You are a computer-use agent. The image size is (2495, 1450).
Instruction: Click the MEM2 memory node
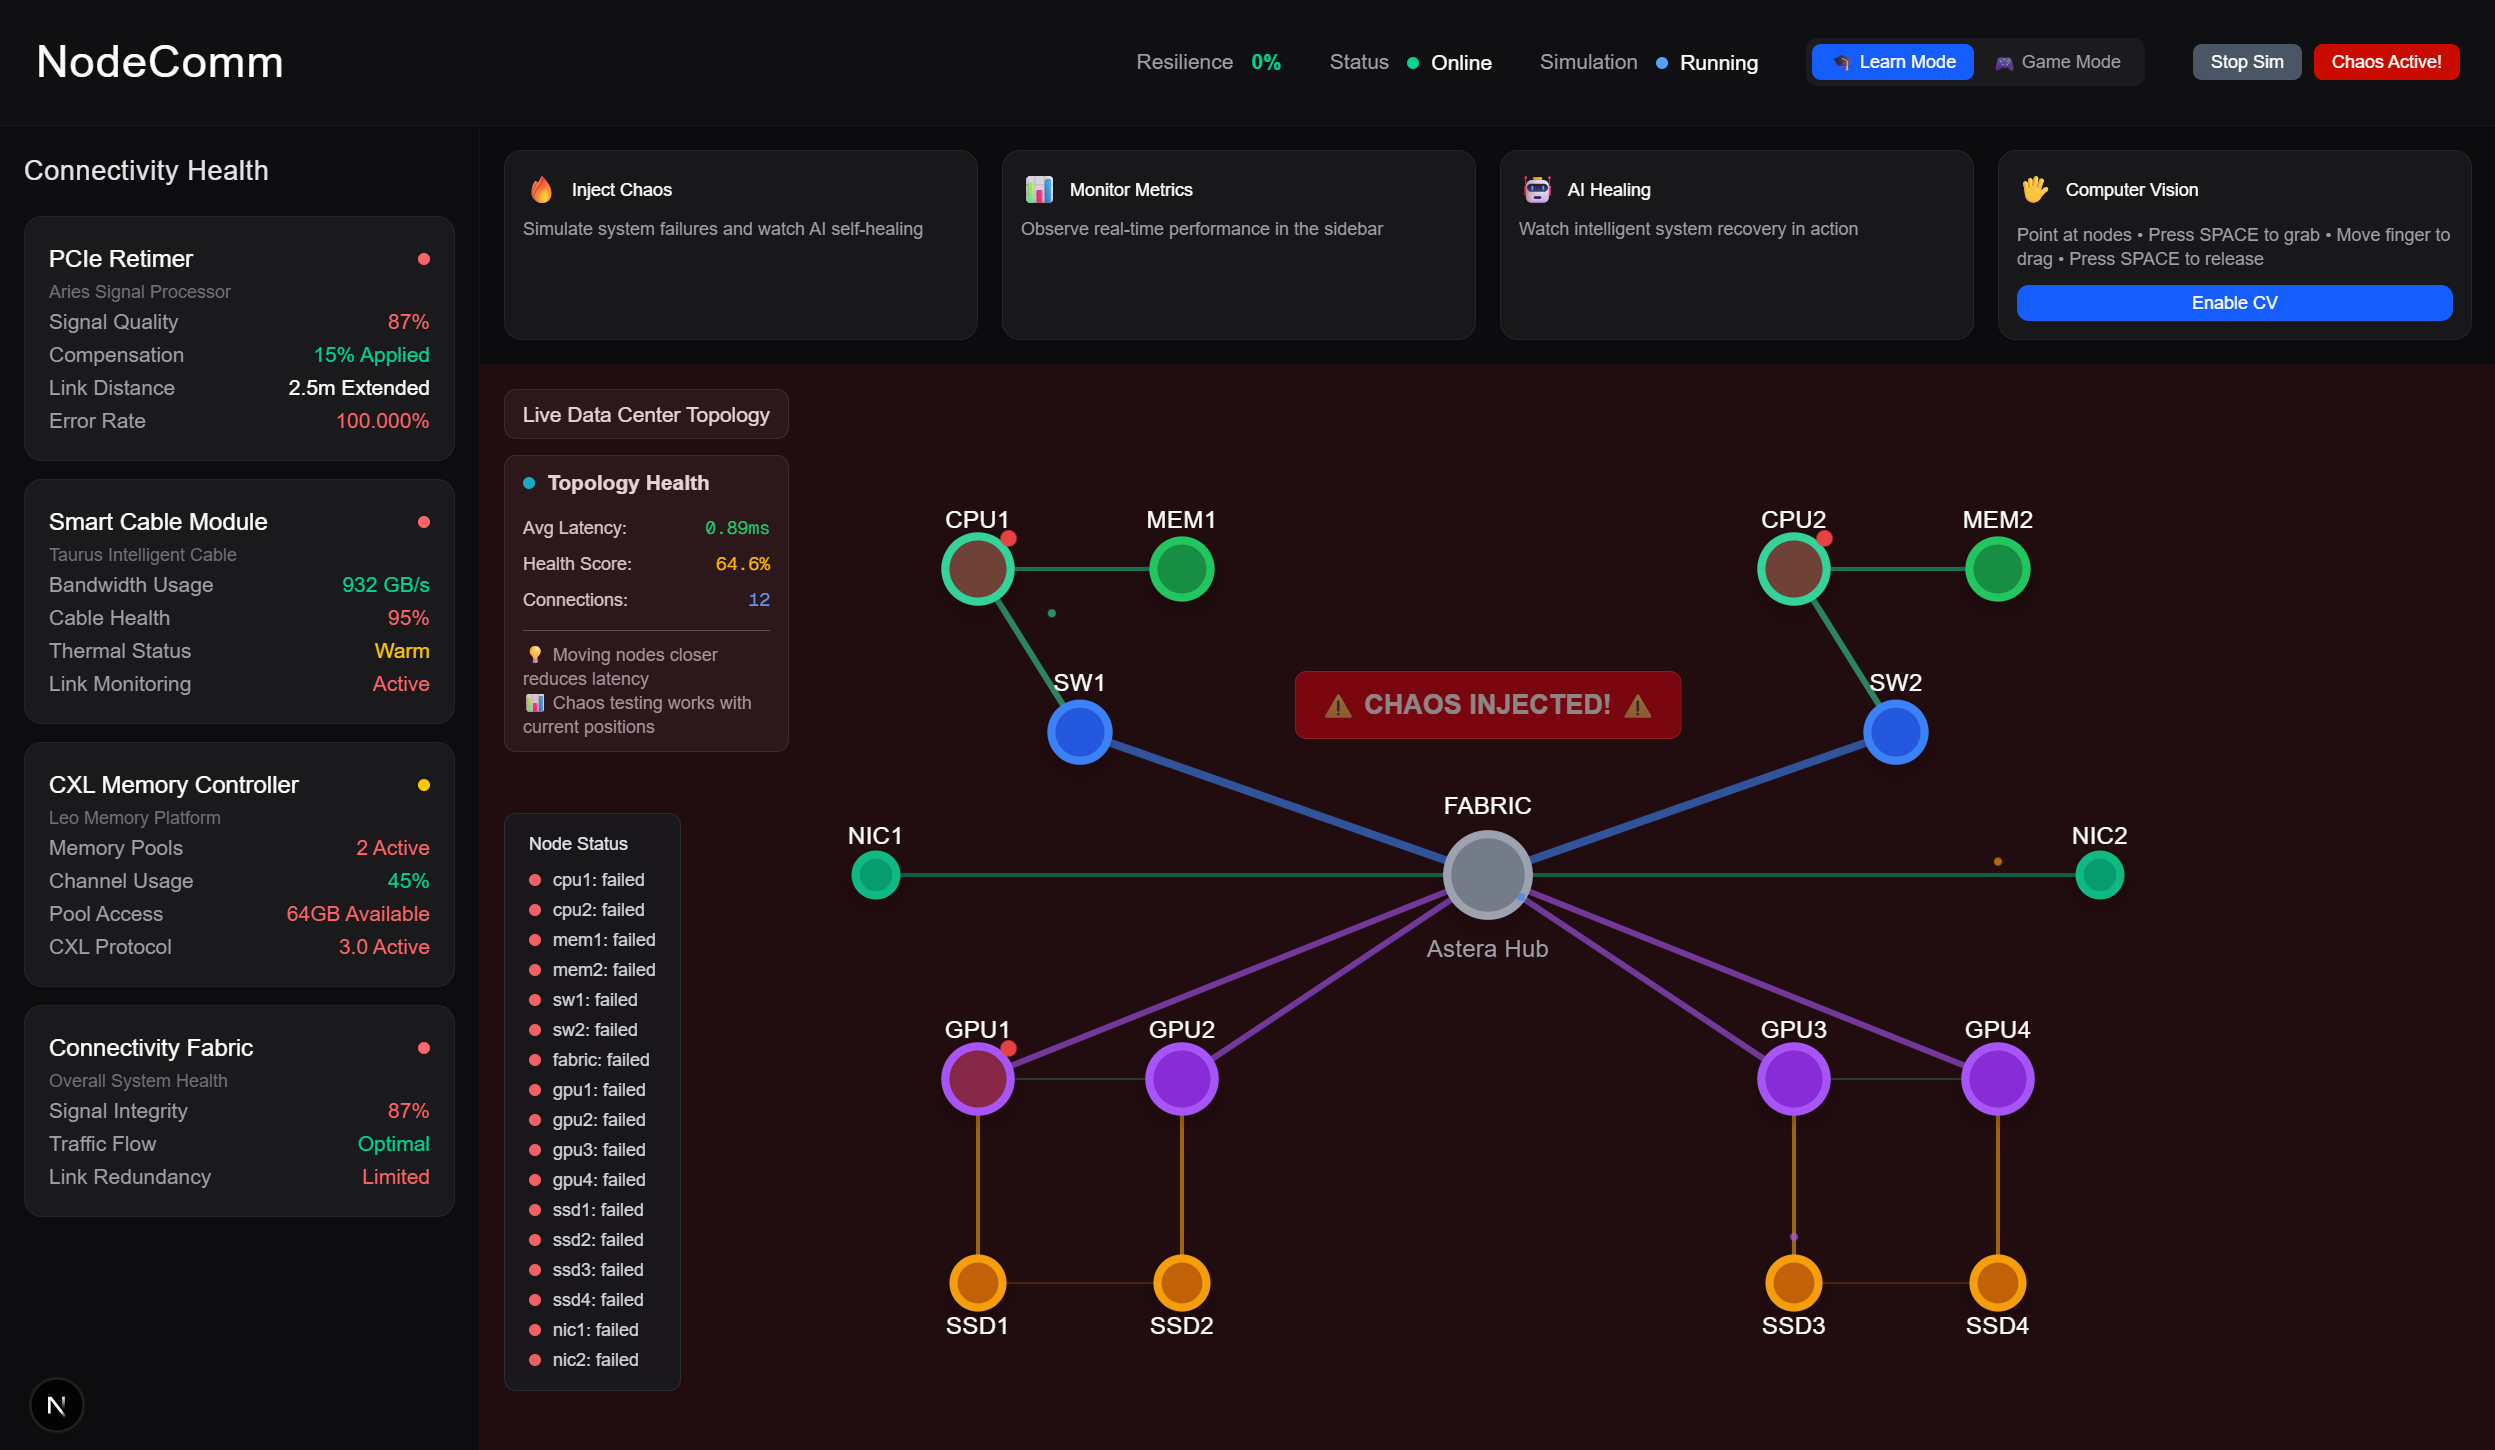[x=1996, y=569]
